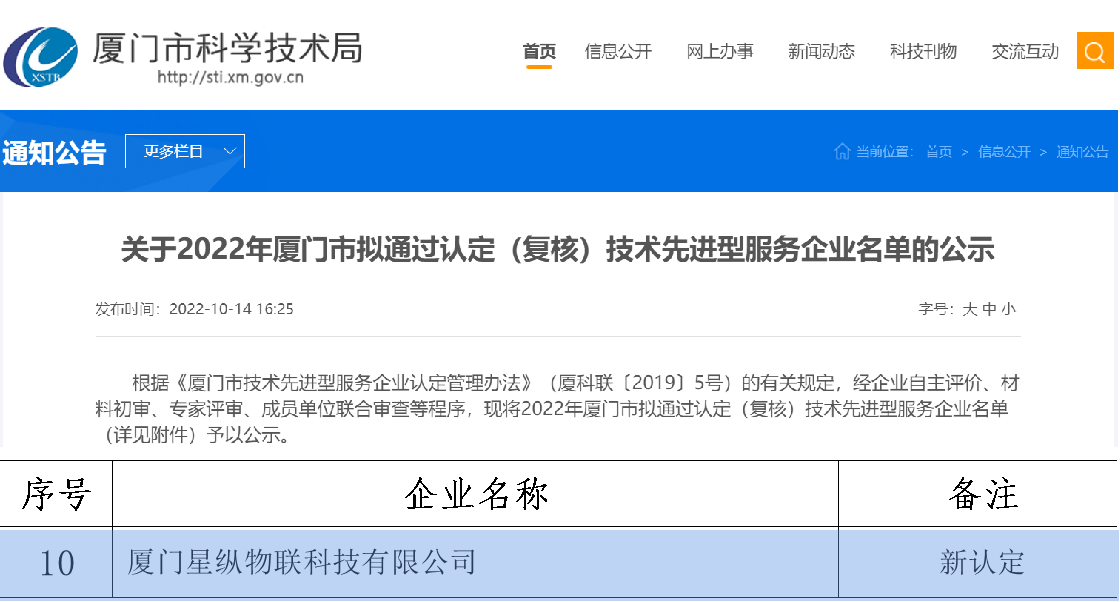Expand the 更多栏目 dropdown

click(x=185, y=151)
